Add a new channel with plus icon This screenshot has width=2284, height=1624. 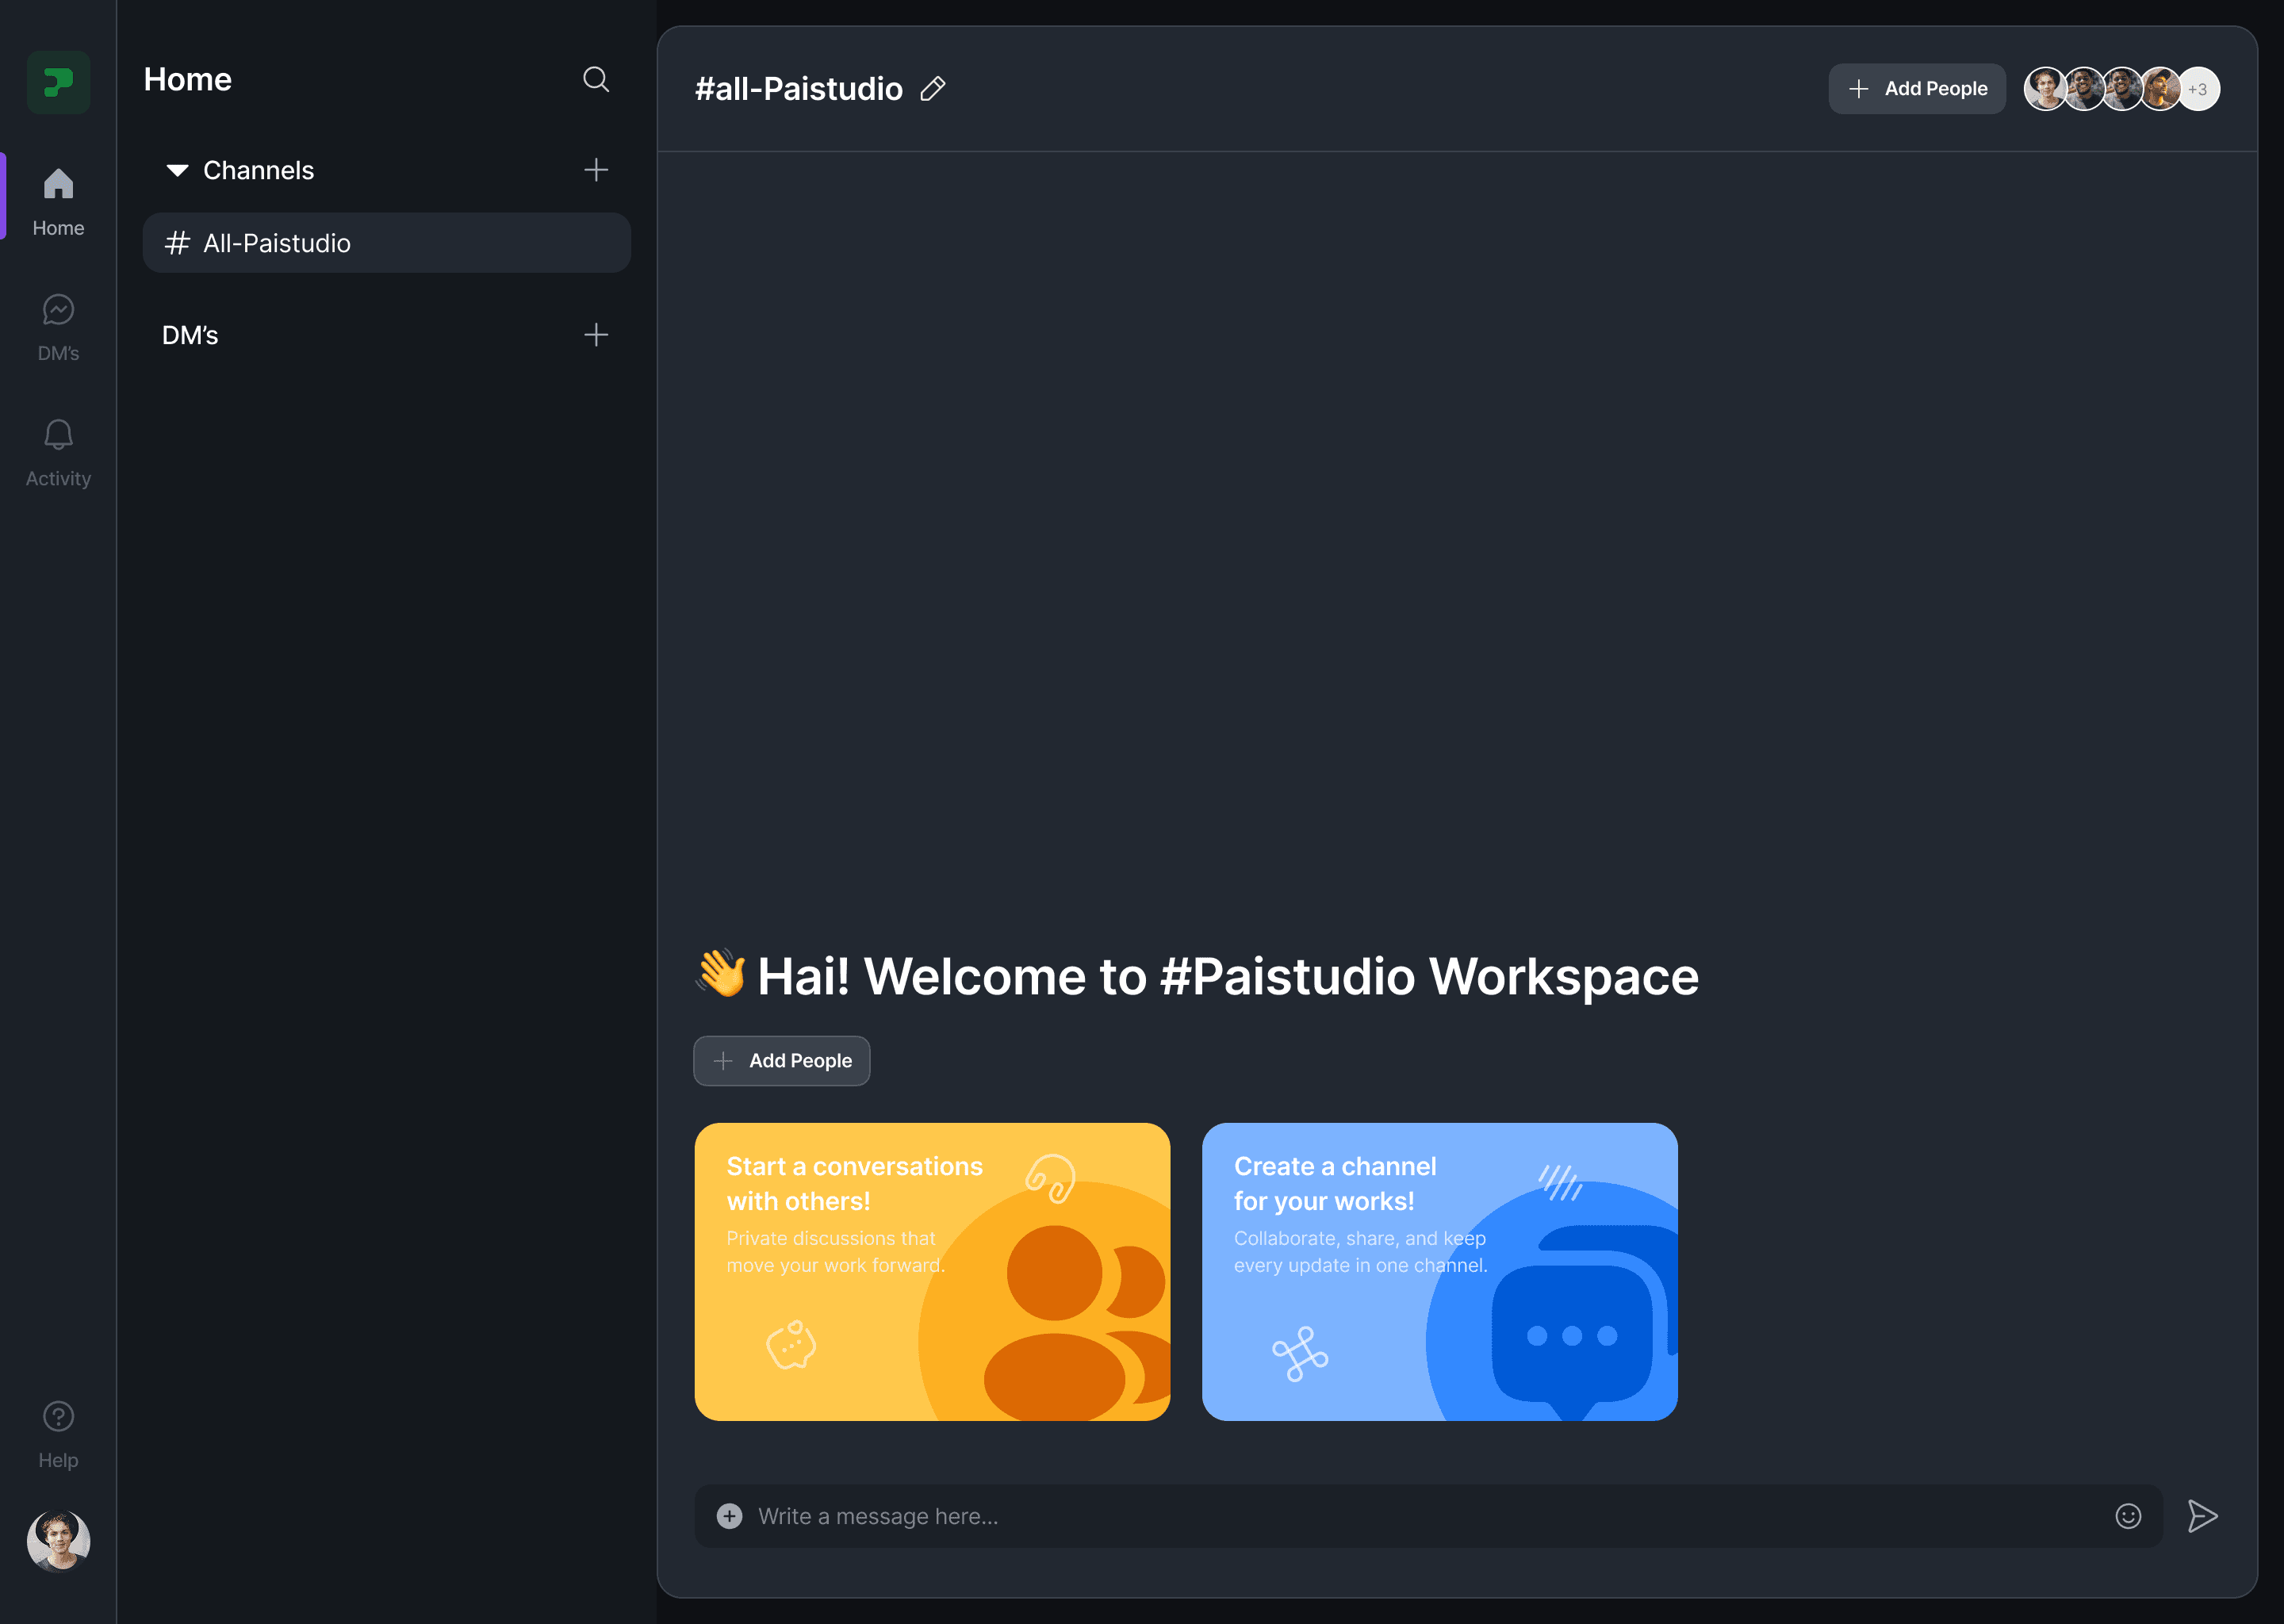(596, 170)
